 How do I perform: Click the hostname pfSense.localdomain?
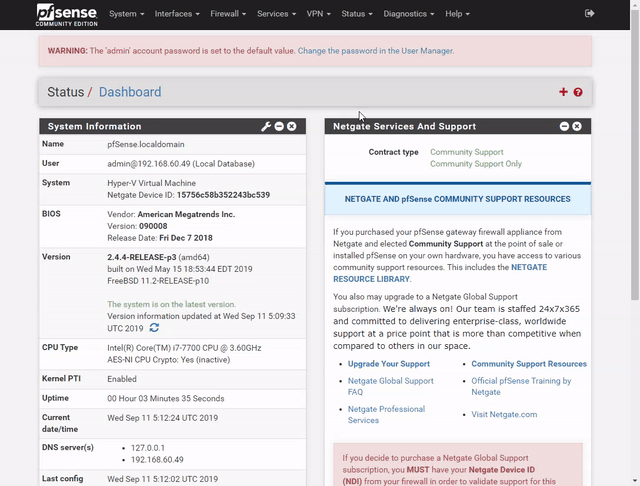(x=146, y=144)
